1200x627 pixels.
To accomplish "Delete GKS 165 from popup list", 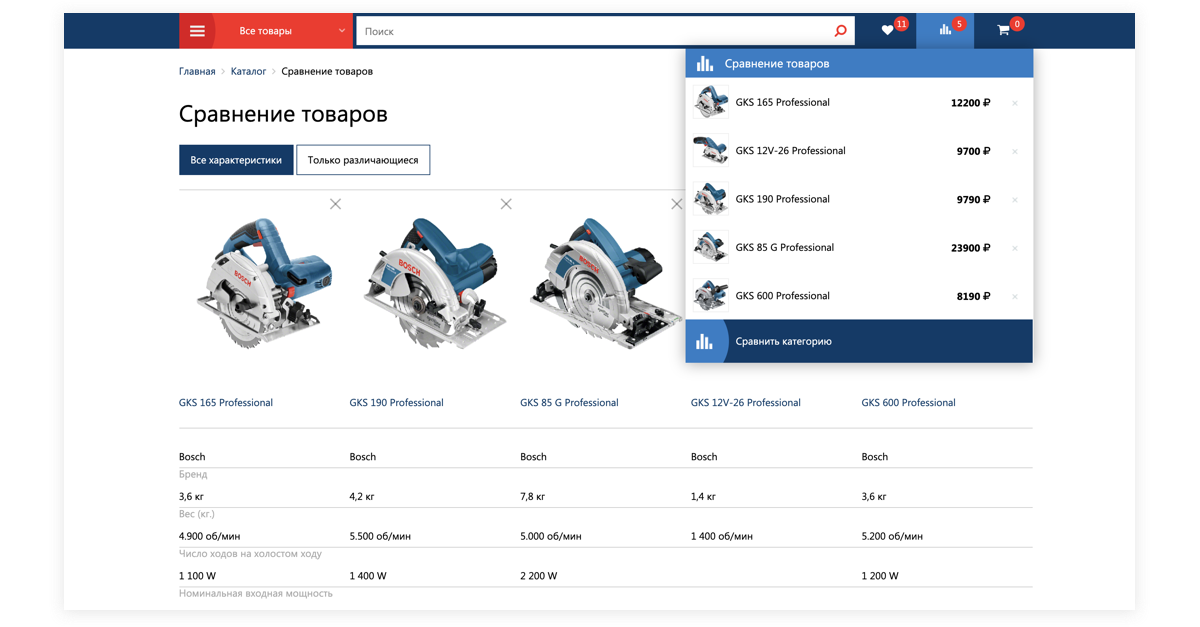I will pos(1014,103).
